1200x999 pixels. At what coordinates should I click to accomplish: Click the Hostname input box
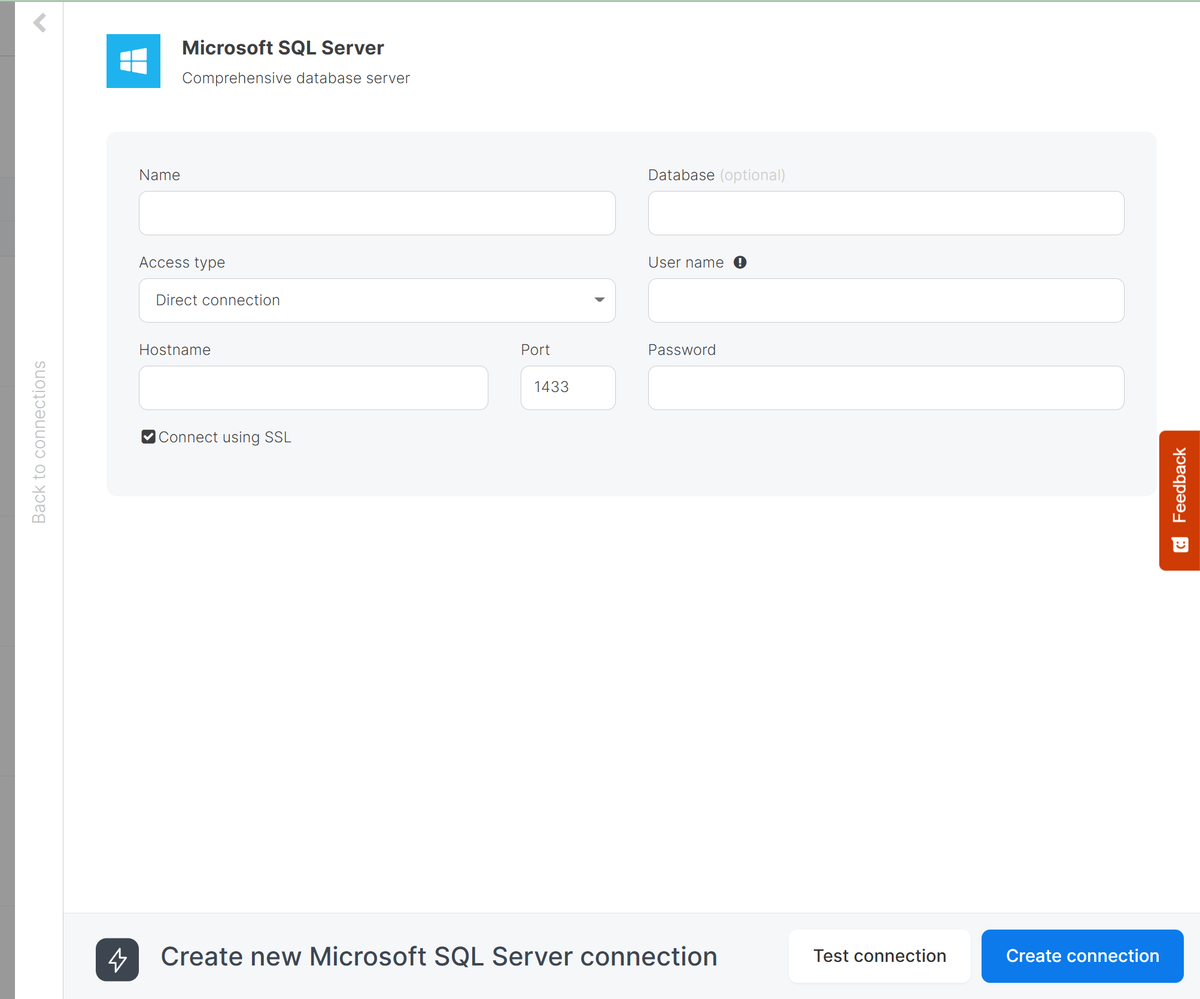pos(313,388)
